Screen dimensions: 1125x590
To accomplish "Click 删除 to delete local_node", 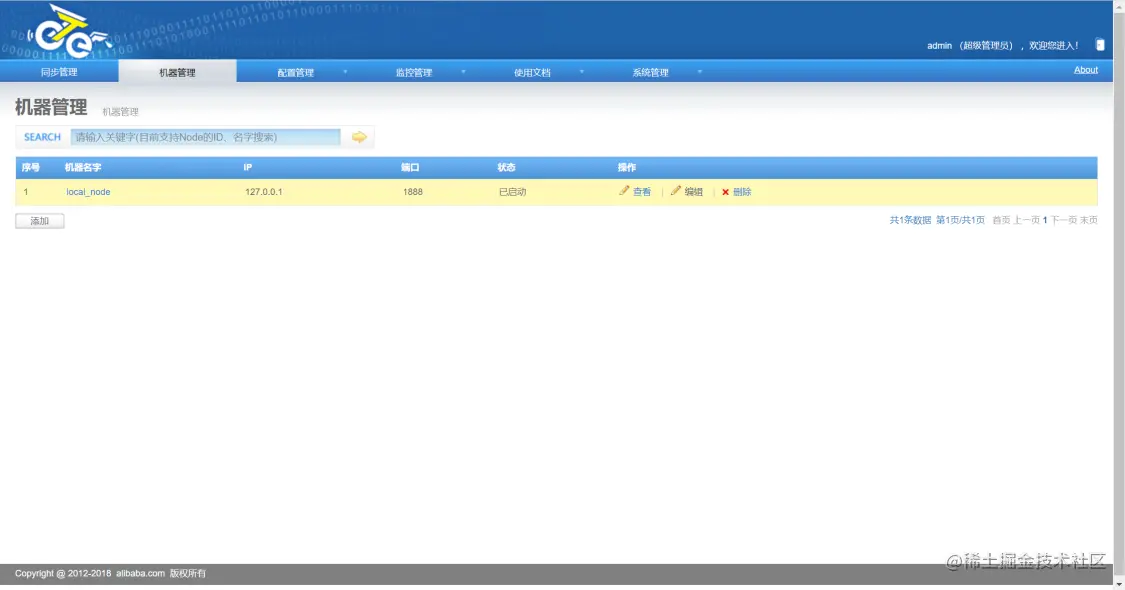I will (742, 192).
